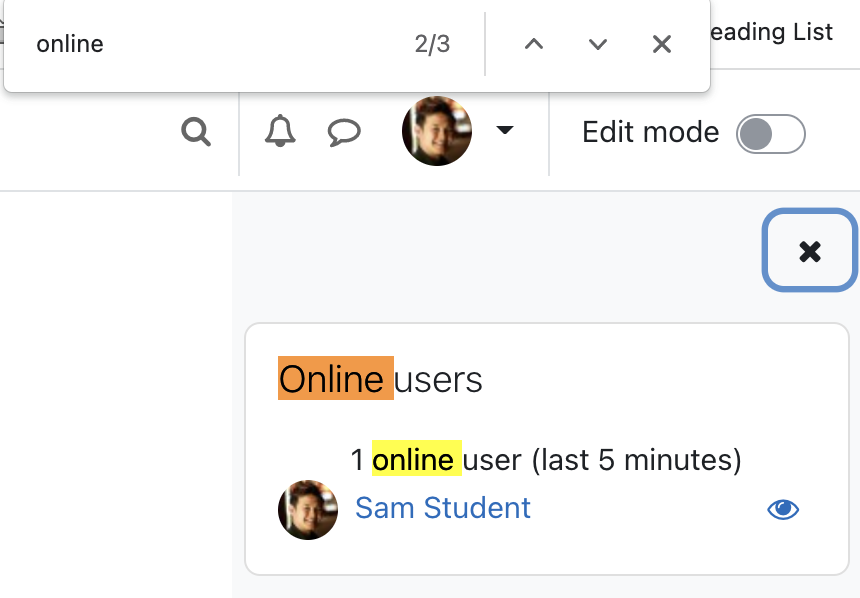
Task: Open the Reading List button
Action: pos(771,32)
